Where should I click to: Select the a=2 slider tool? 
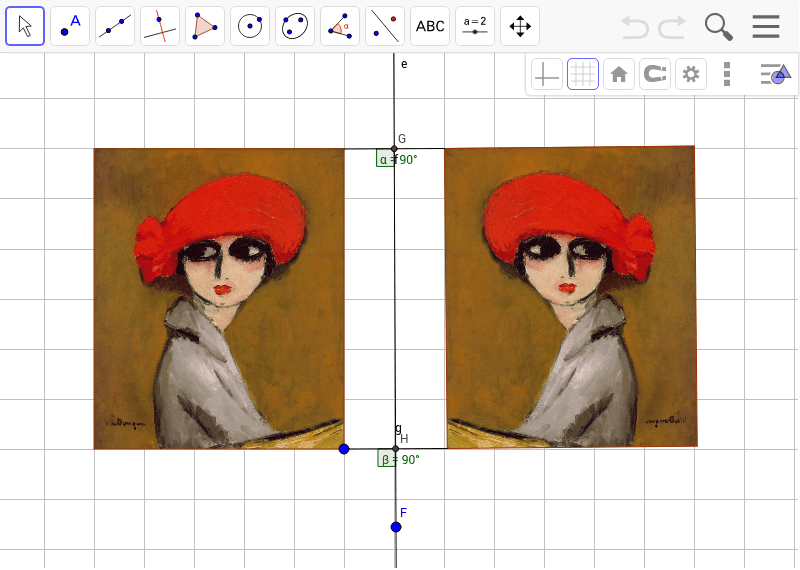474,26
